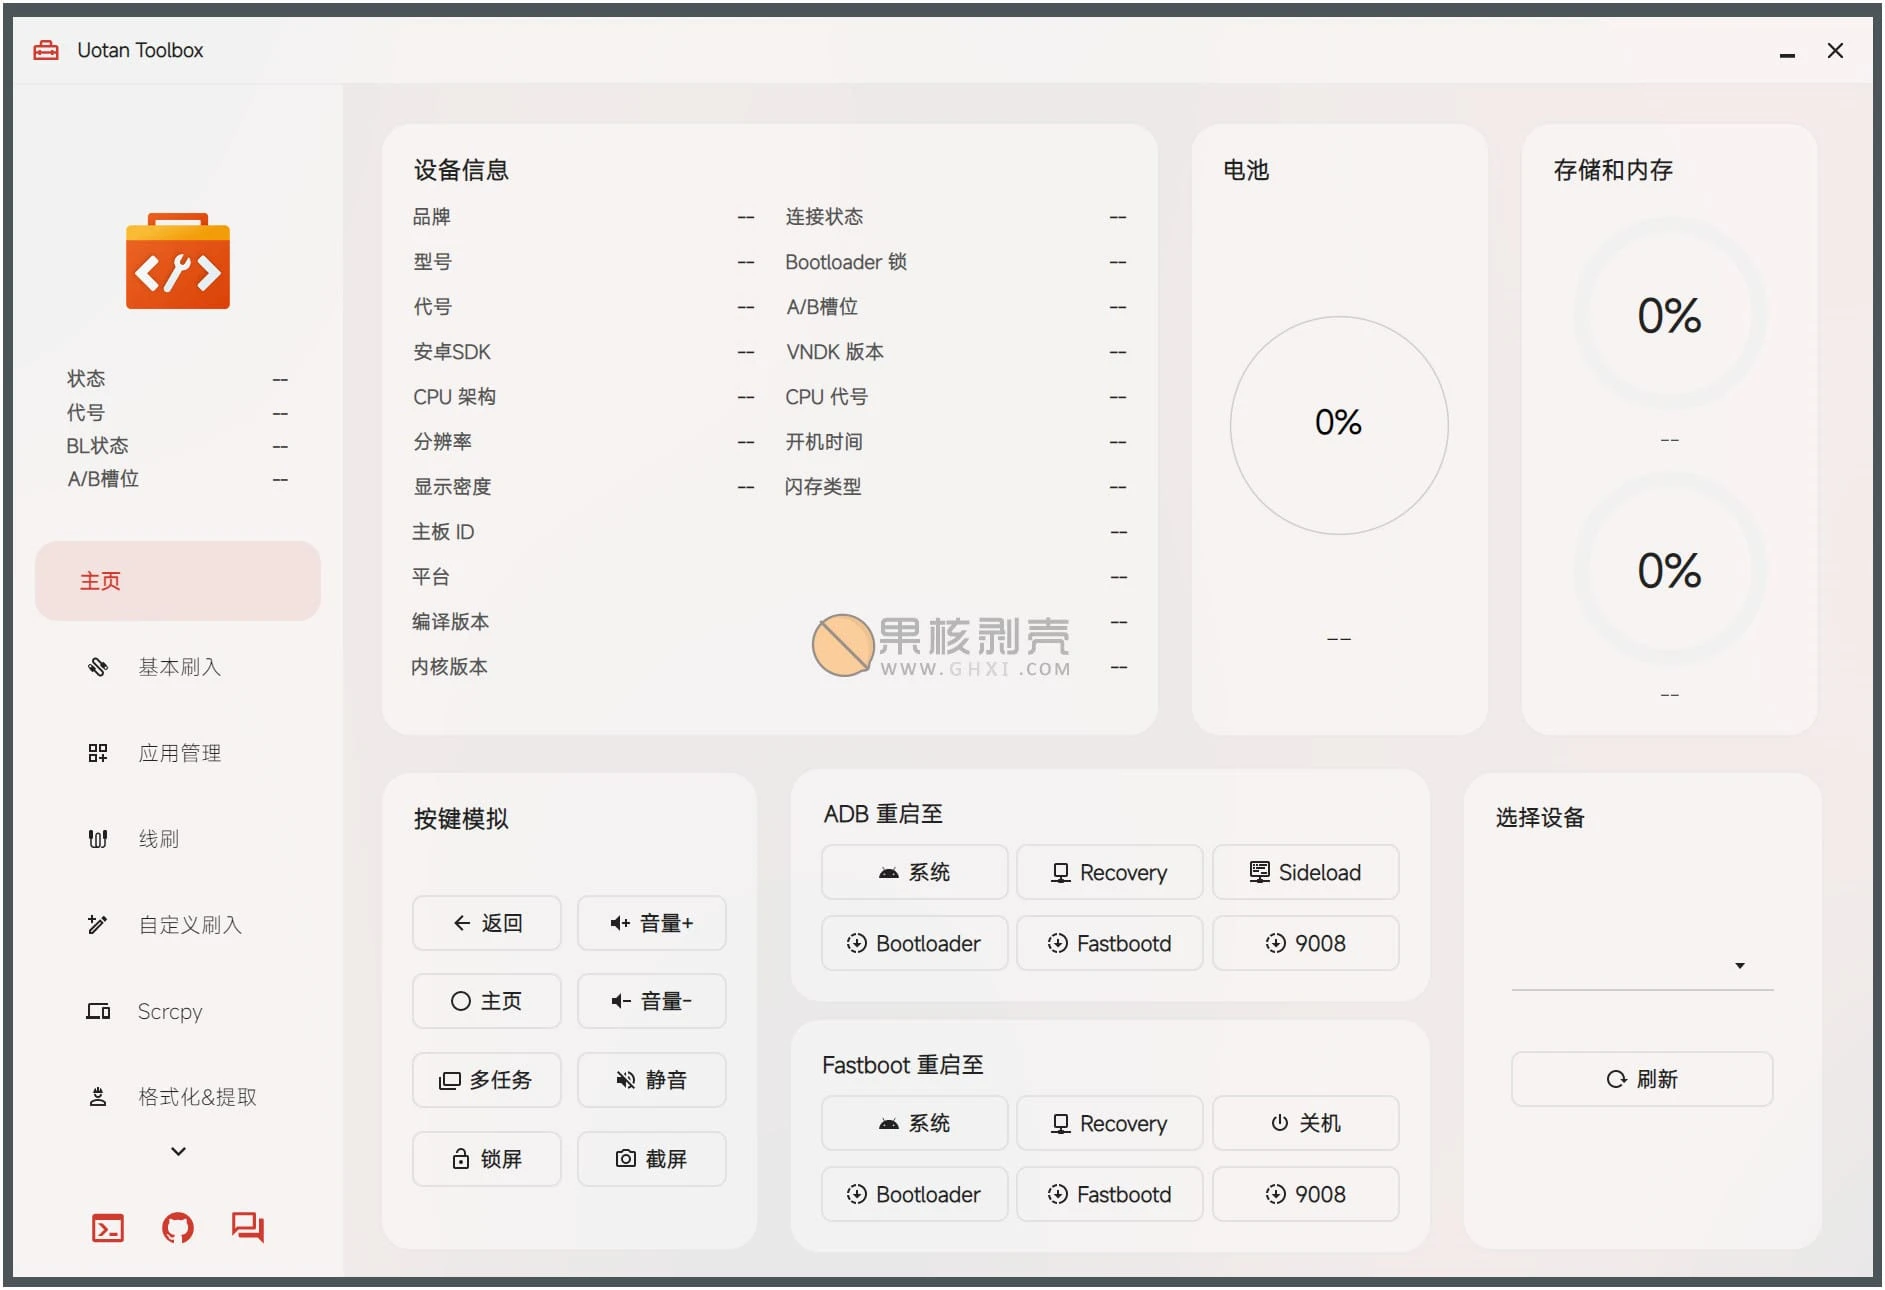This screenshot has height=1290, width=1885.
Task: ADB reboot to Recovery
Action: [x=1110, y=872]
